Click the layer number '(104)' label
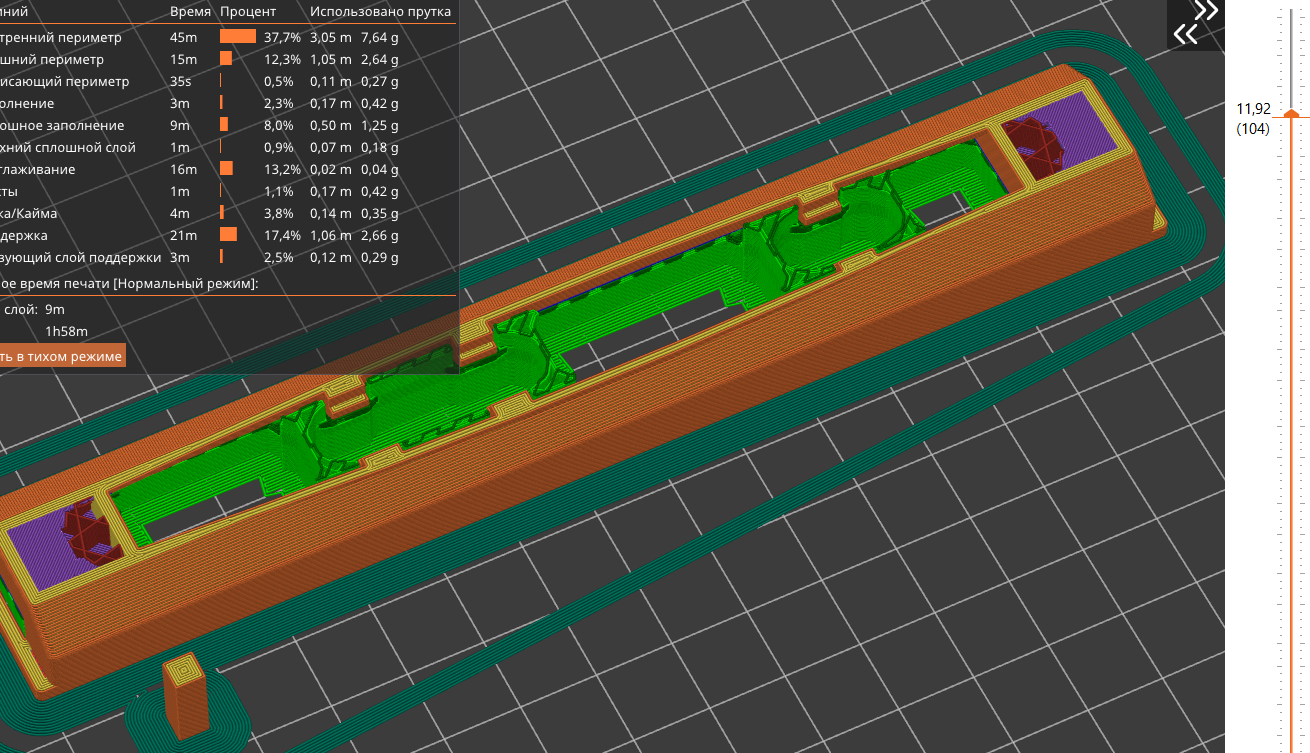The height and width of the screenshot is (753, 1310). (1253, 128)
